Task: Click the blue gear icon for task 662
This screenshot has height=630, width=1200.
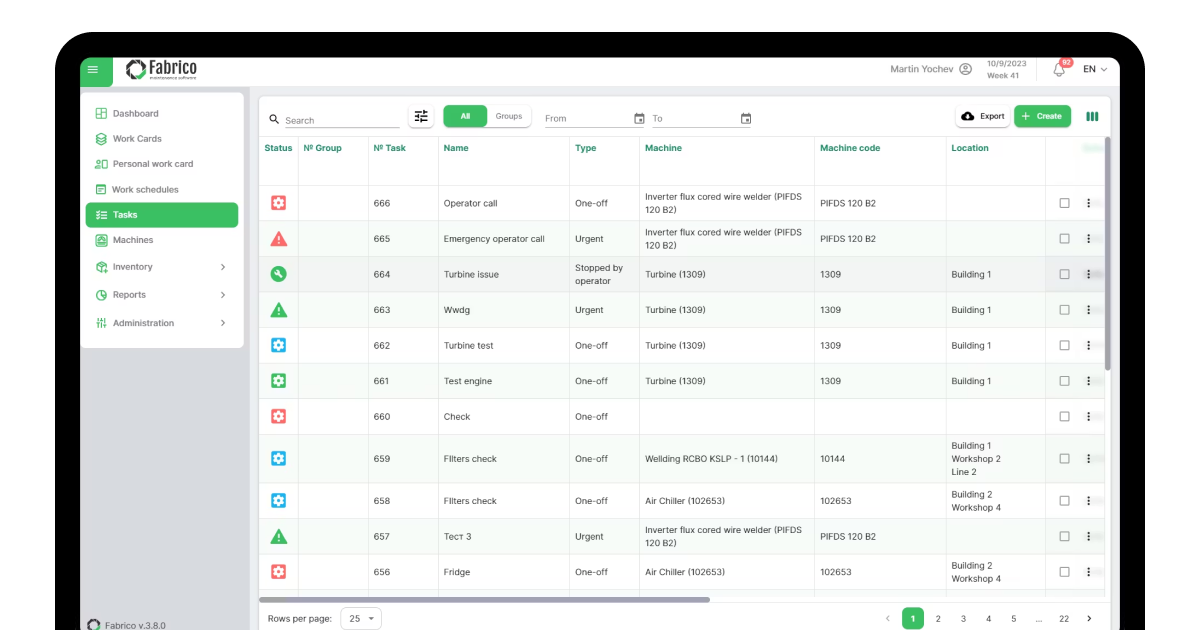Action: (x=279, y=345)
